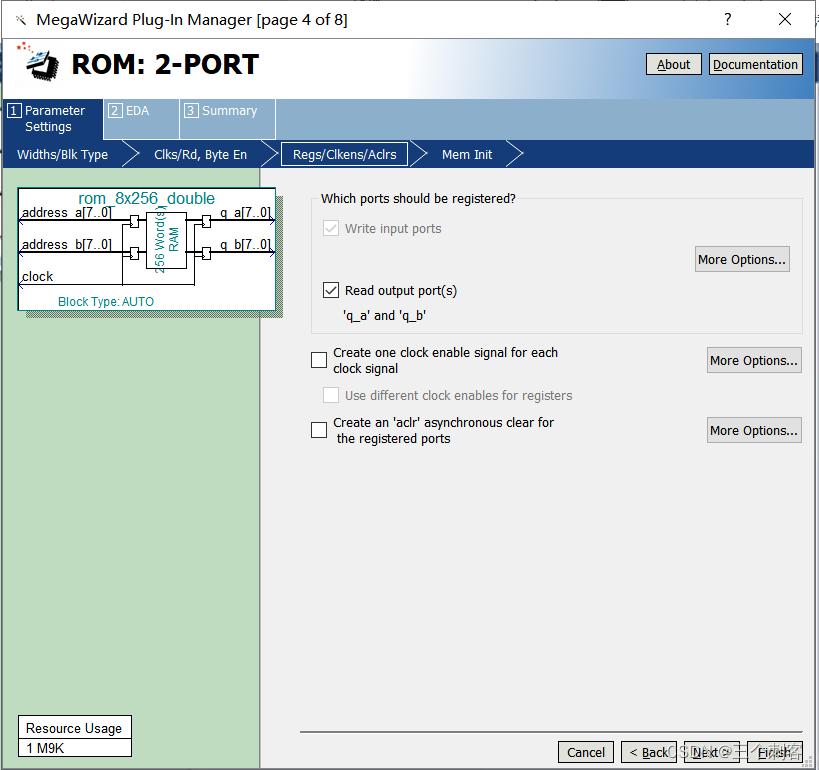This screenshot has height=770, width=819.
Task: Click the Finish button
Action: coord(775,752)
